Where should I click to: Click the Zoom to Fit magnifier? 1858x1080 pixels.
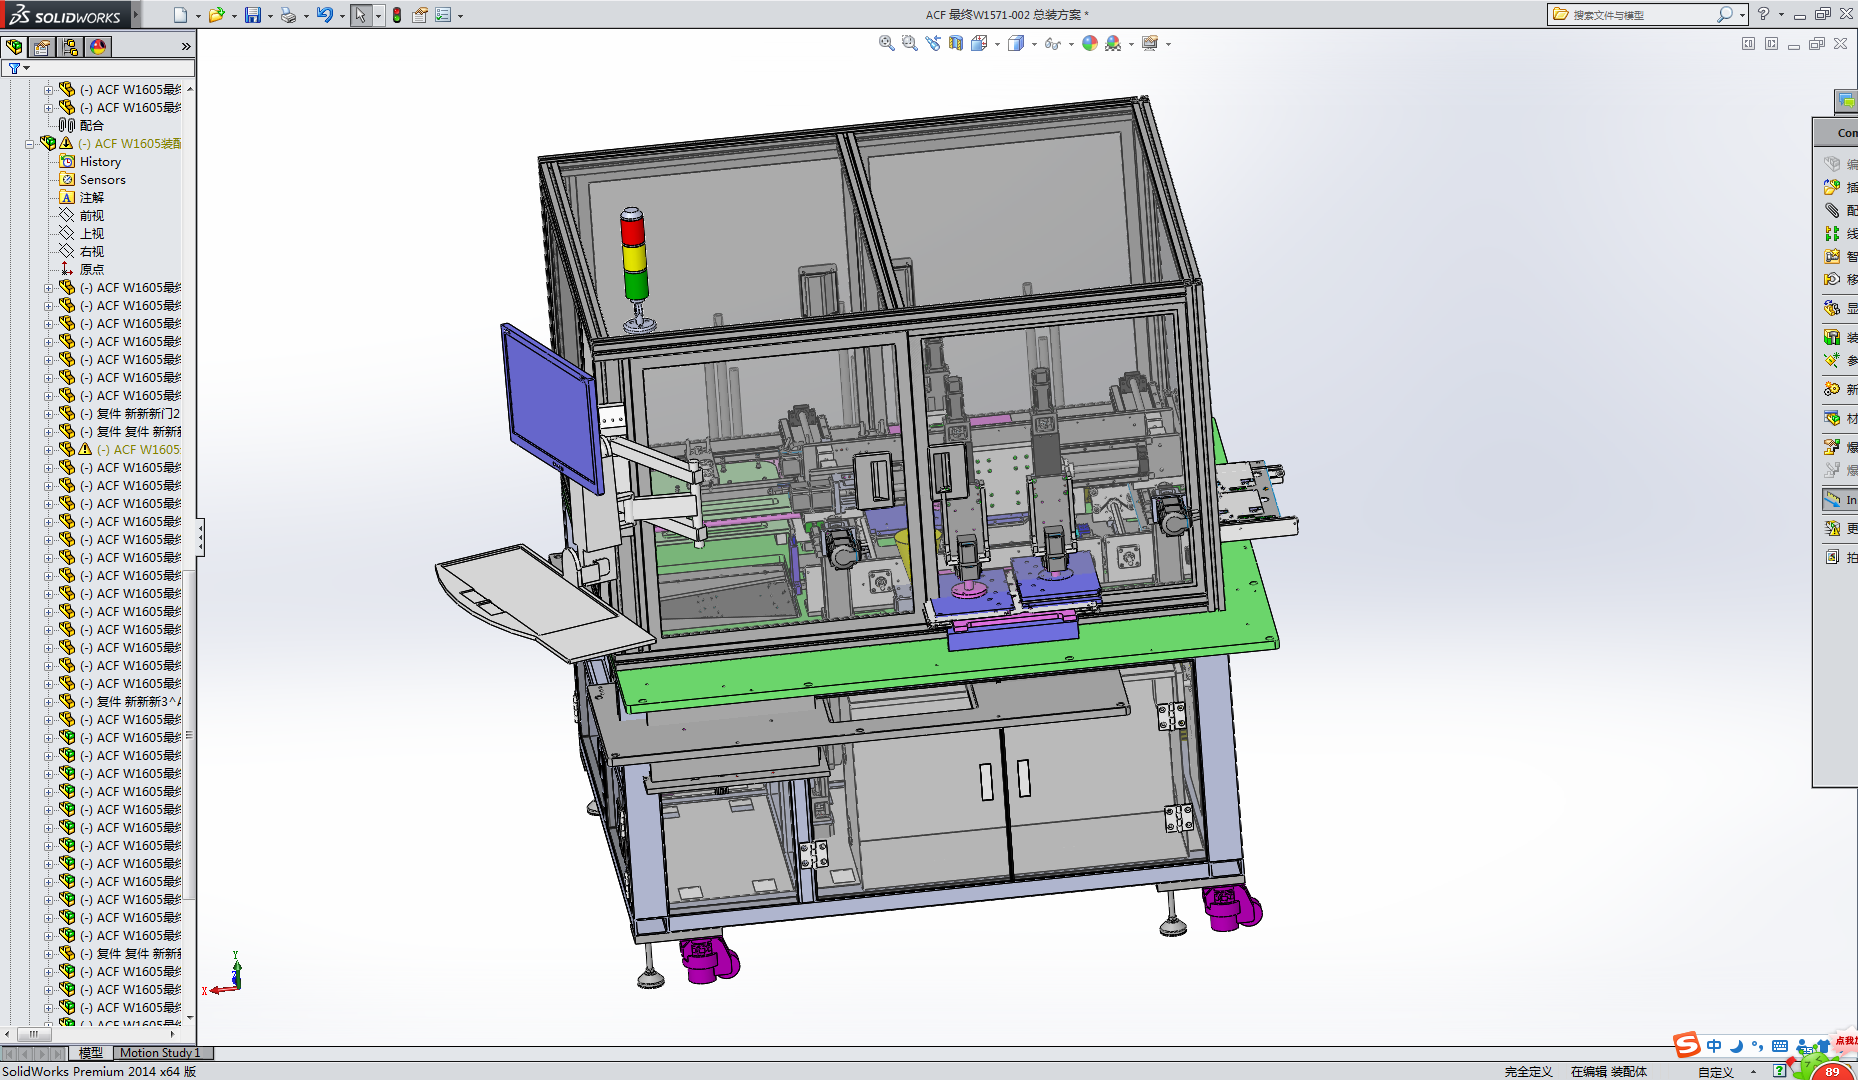tap(886, 43)
